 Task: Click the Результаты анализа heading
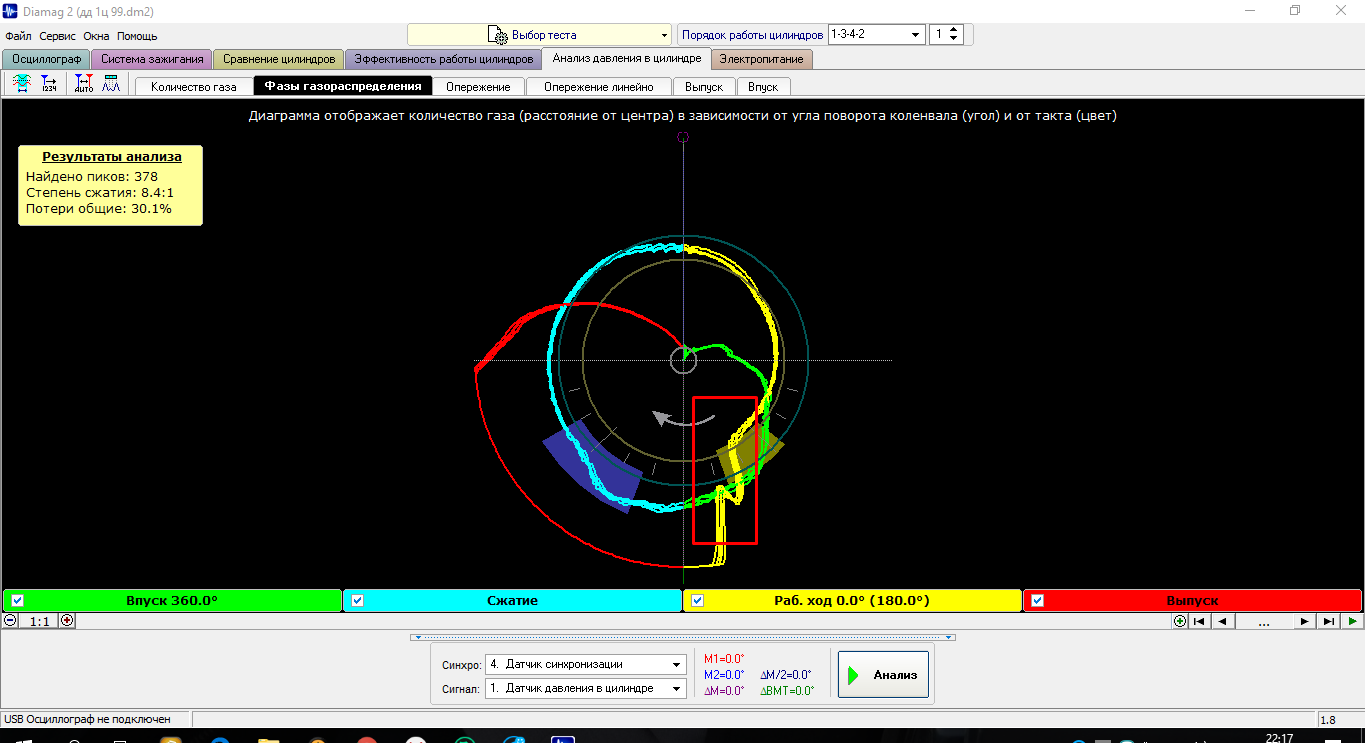click(x=112, y=157)
